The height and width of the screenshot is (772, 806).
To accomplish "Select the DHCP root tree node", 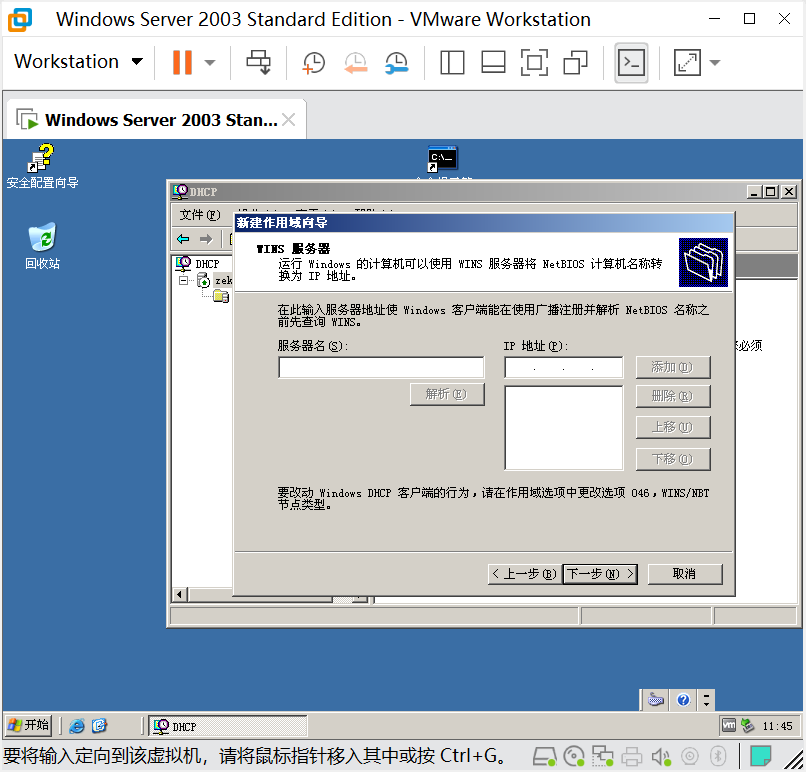I will 198,264.
